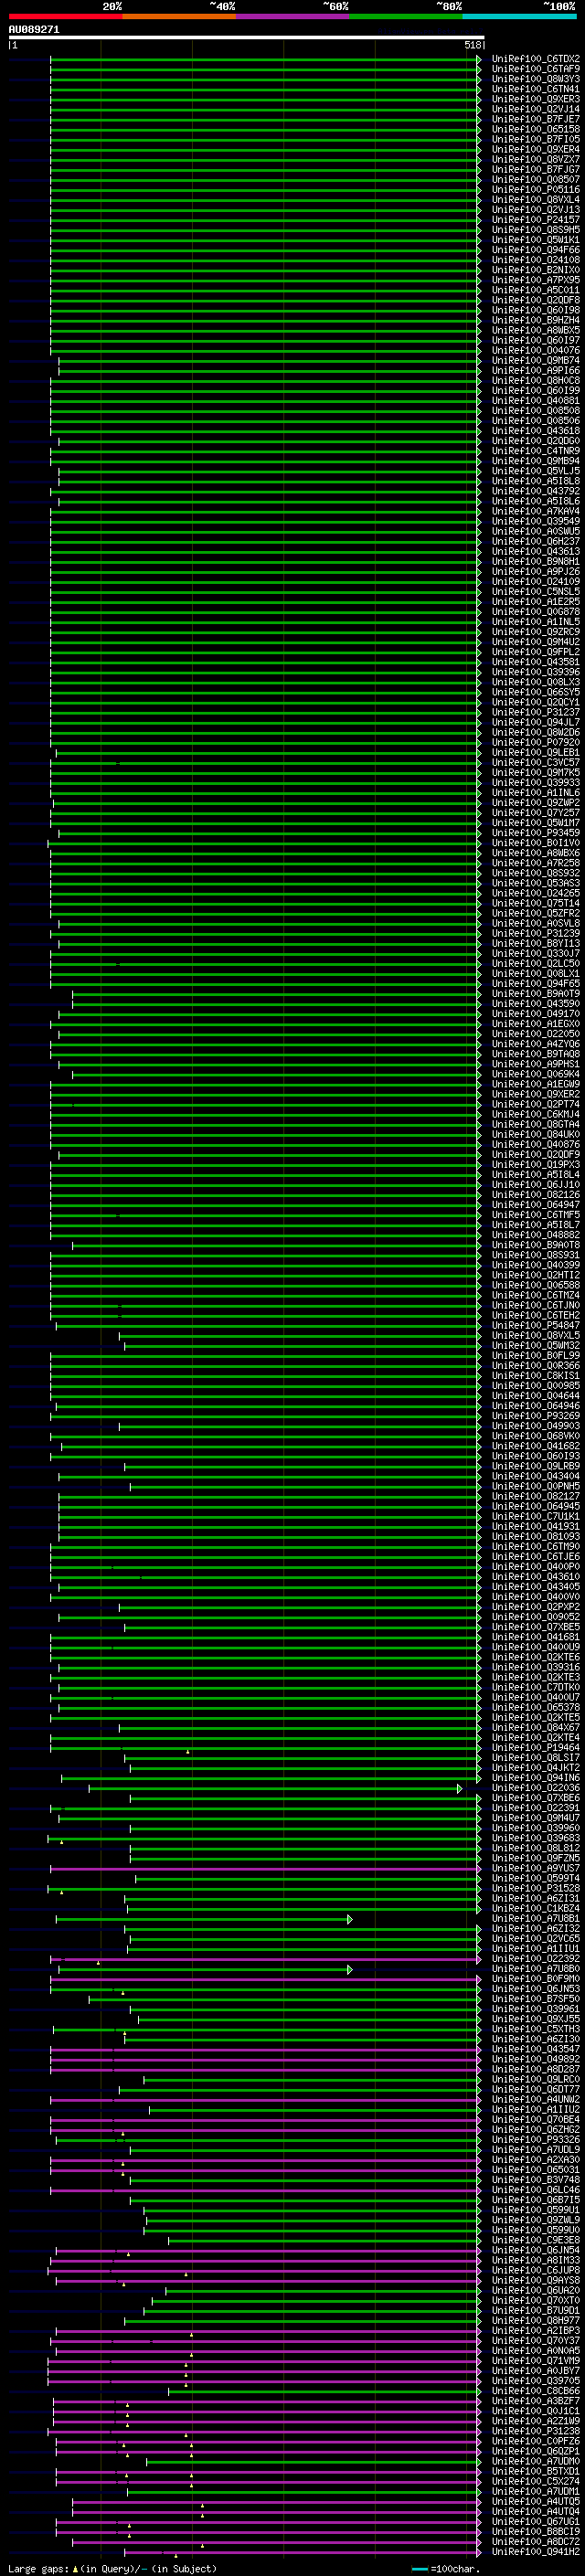The width and height of the screenshot is (585, 2576).
Task: Select hit UniRef100_C8CB66
Action: tap(536, 2391)
